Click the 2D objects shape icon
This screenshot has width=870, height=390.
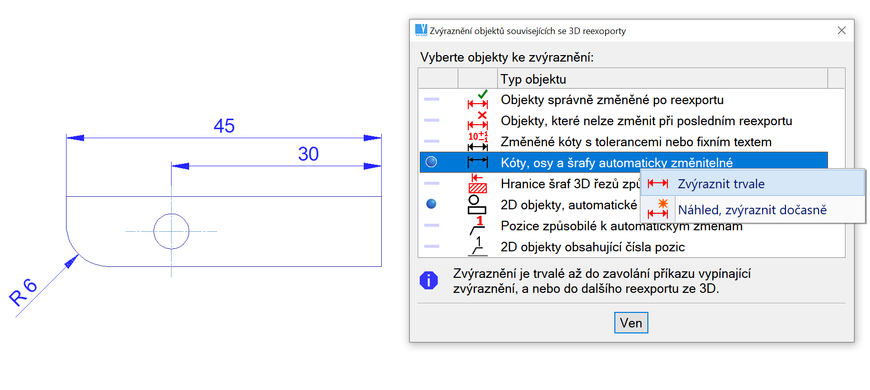click(477, 204)
